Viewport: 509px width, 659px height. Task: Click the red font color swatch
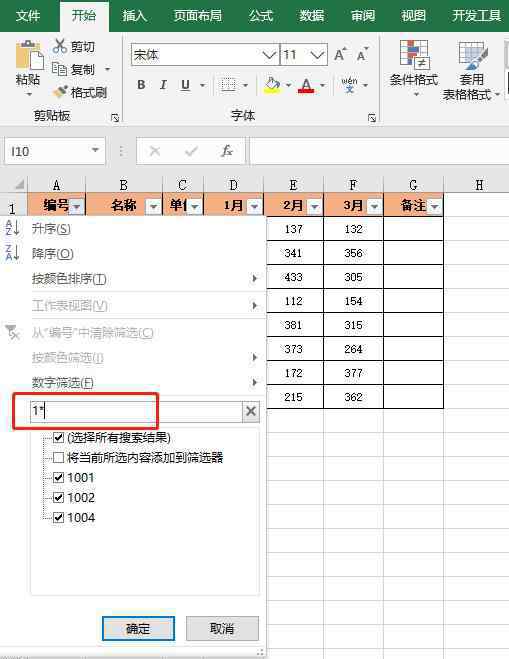306,86
